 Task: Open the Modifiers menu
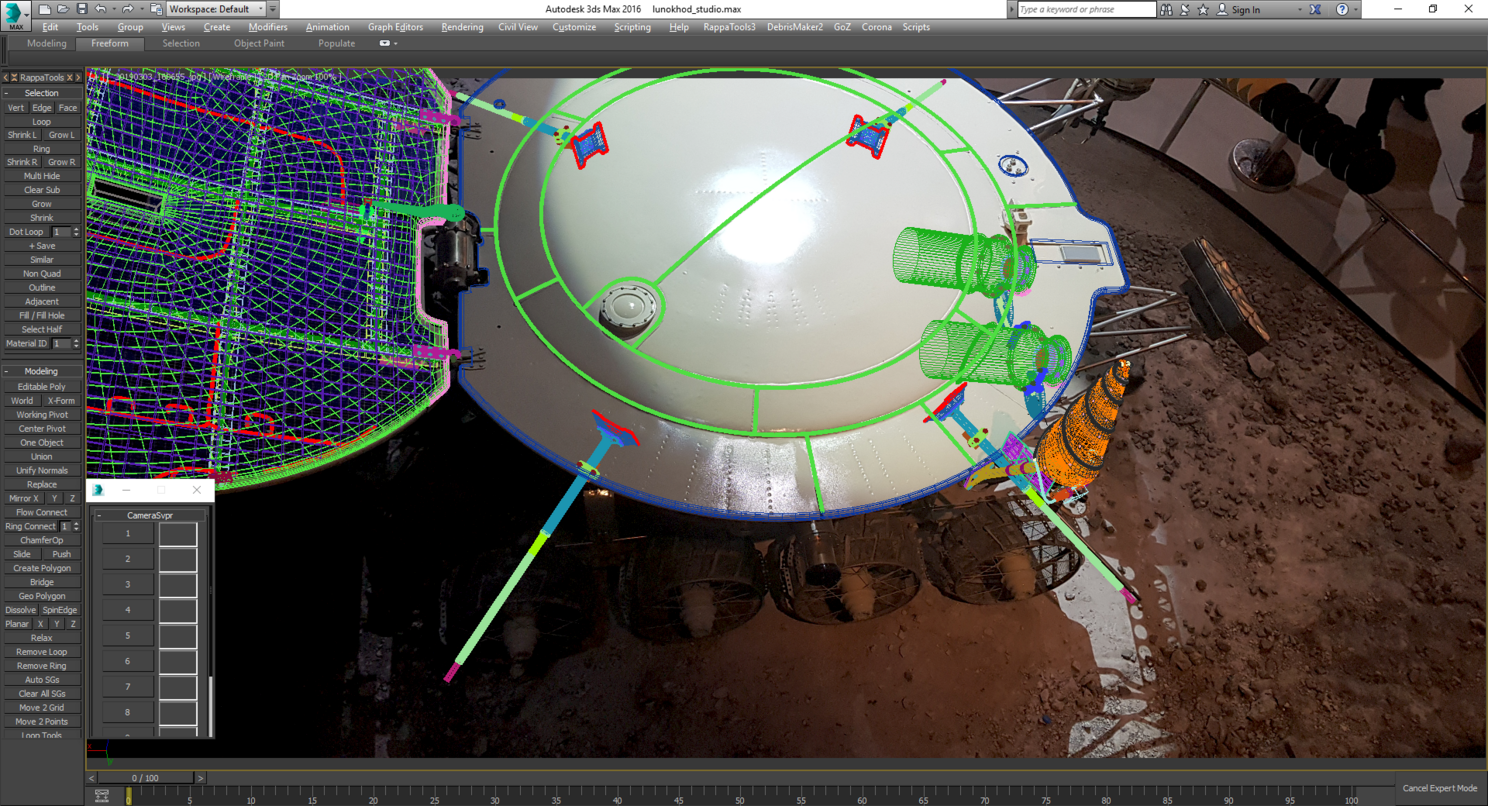click(268, 27)
